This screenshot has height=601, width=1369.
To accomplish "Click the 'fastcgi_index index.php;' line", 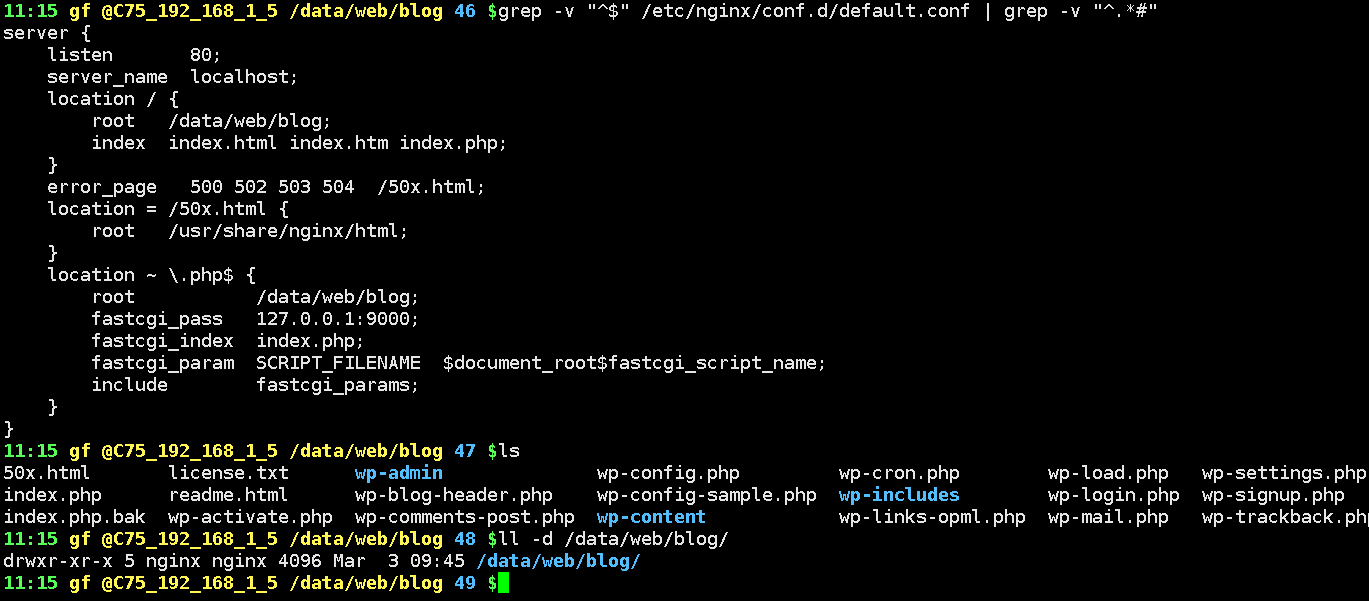I will pyautogui.click(x=228, y=341).
